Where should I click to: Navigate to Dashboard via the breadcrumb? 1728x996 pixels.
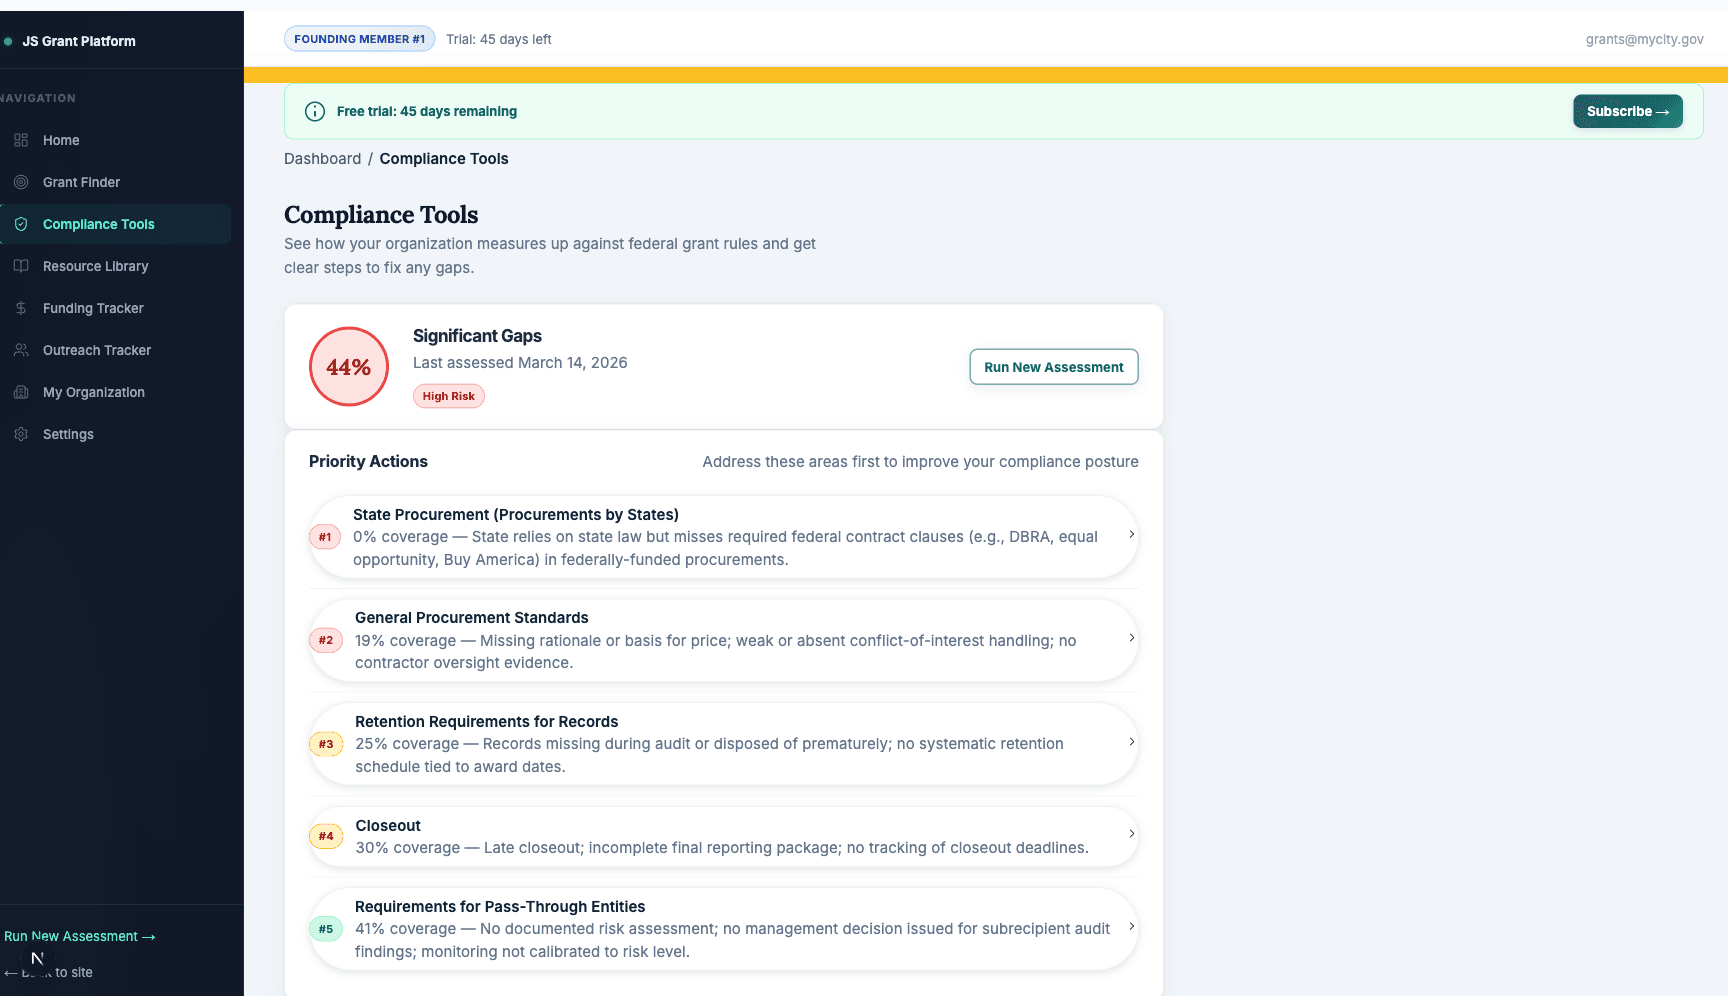[322, 158]
